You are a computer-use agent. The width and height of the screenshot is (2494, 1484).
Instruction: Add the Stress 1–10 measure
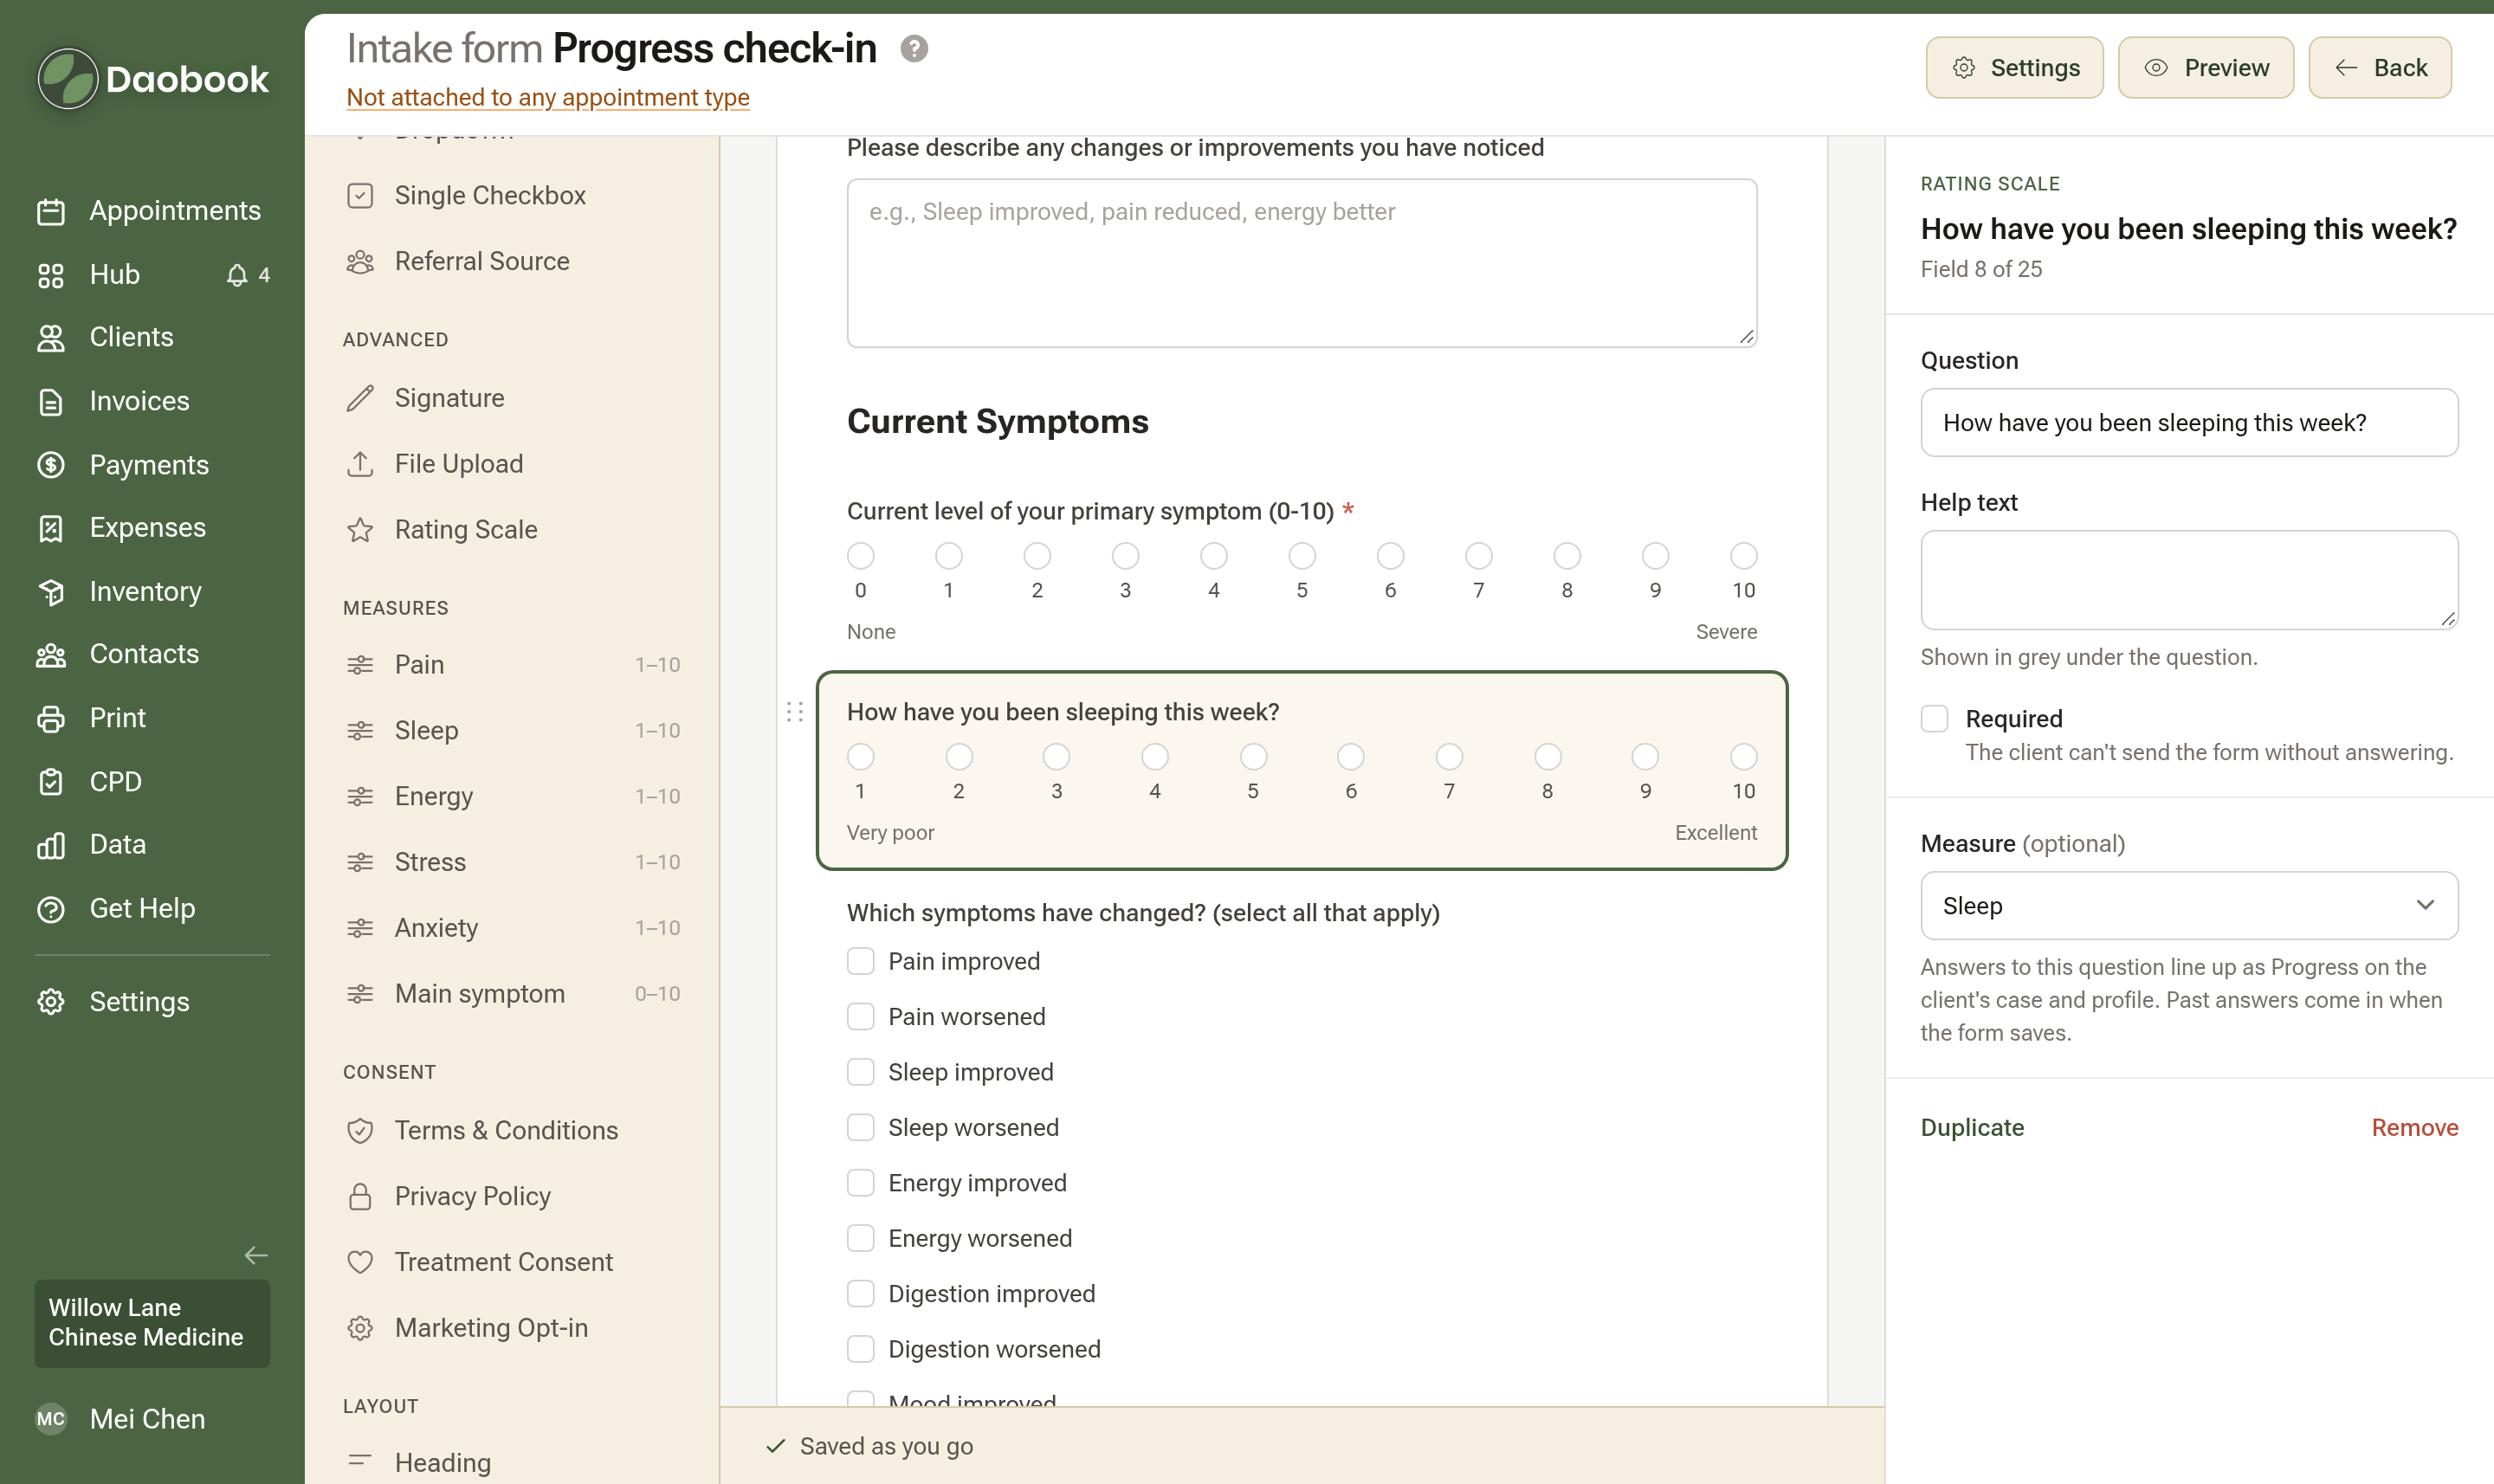[513, 862]
